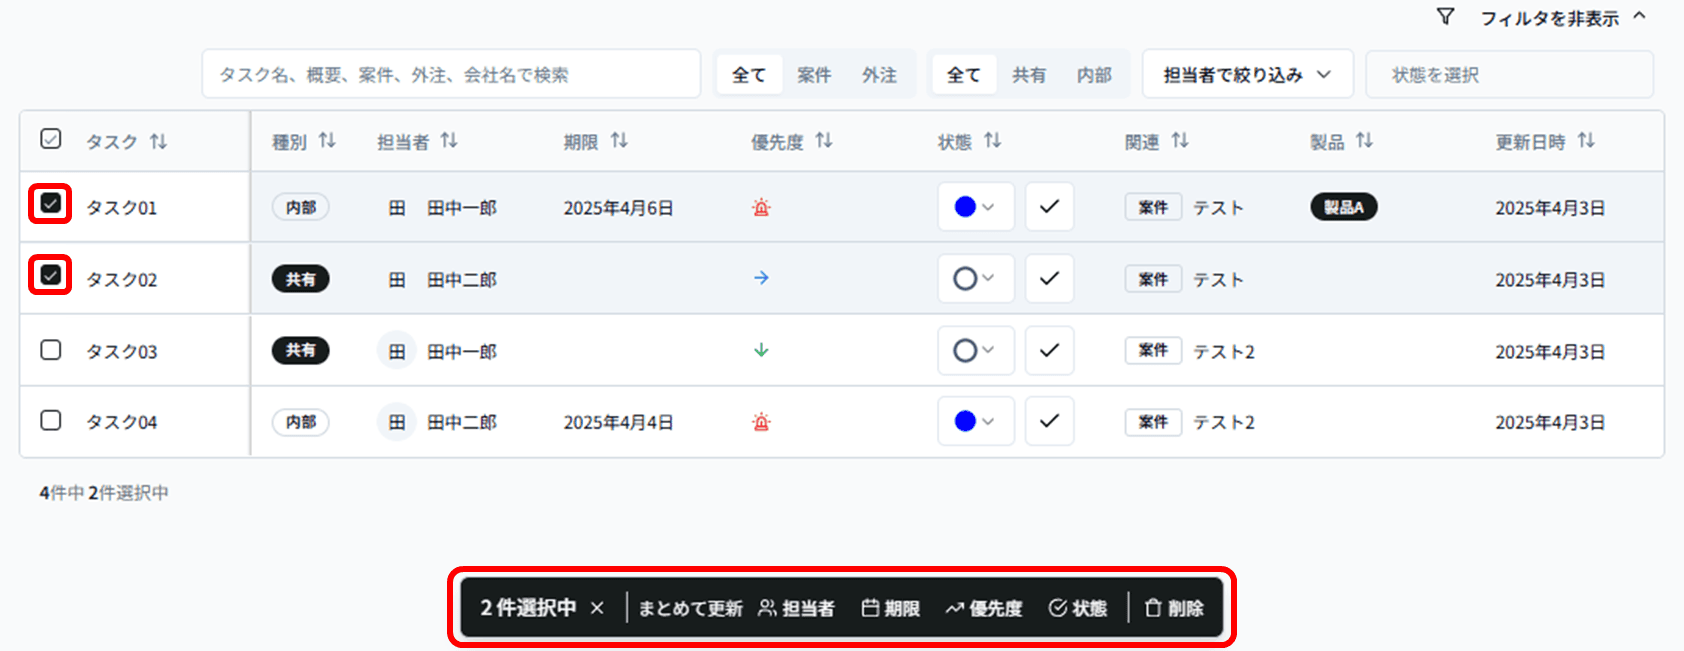Uncheck the タスク01 checkbox
Screen dimensions: 1684x651
click(51, 204)
